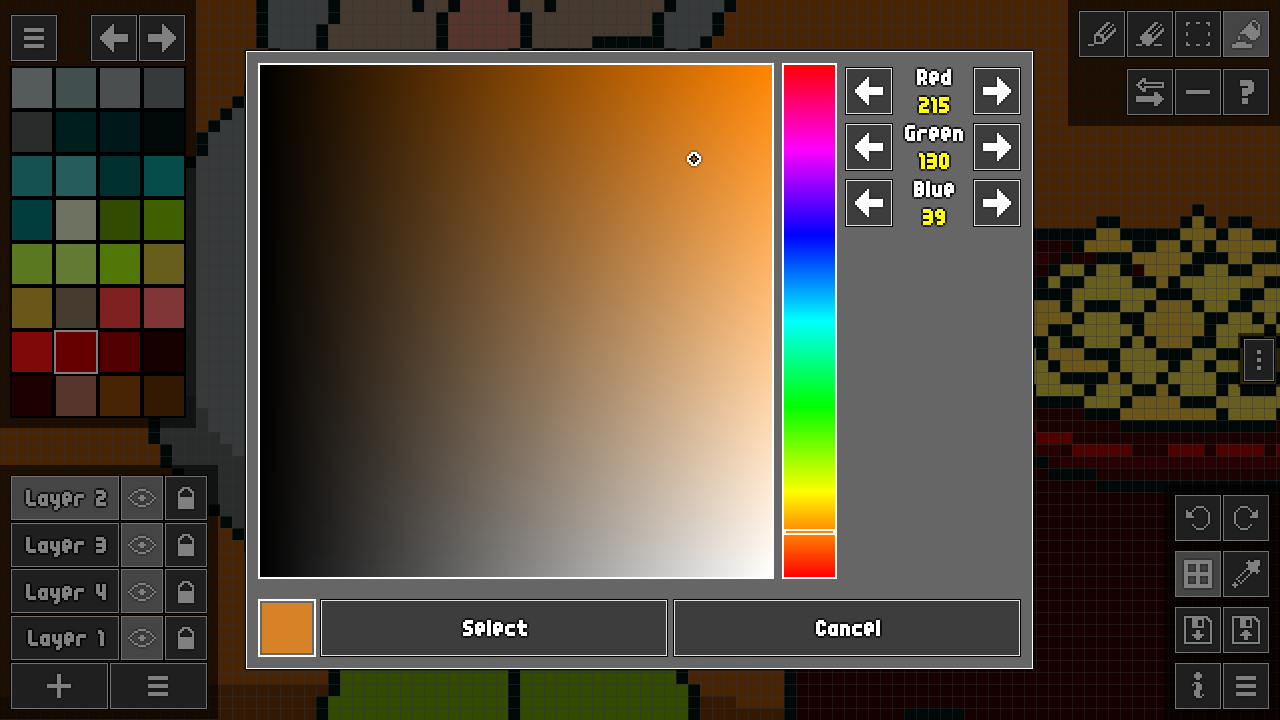1280x720 pixels.
Task: Select the Fill bucket tool
Action: (1245, 33)
